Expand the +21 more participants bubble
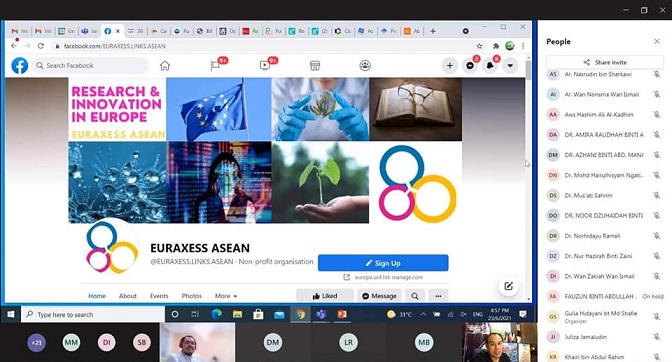Screen dimensions: 672x362 pyautogui.click(x=36, y=342)
